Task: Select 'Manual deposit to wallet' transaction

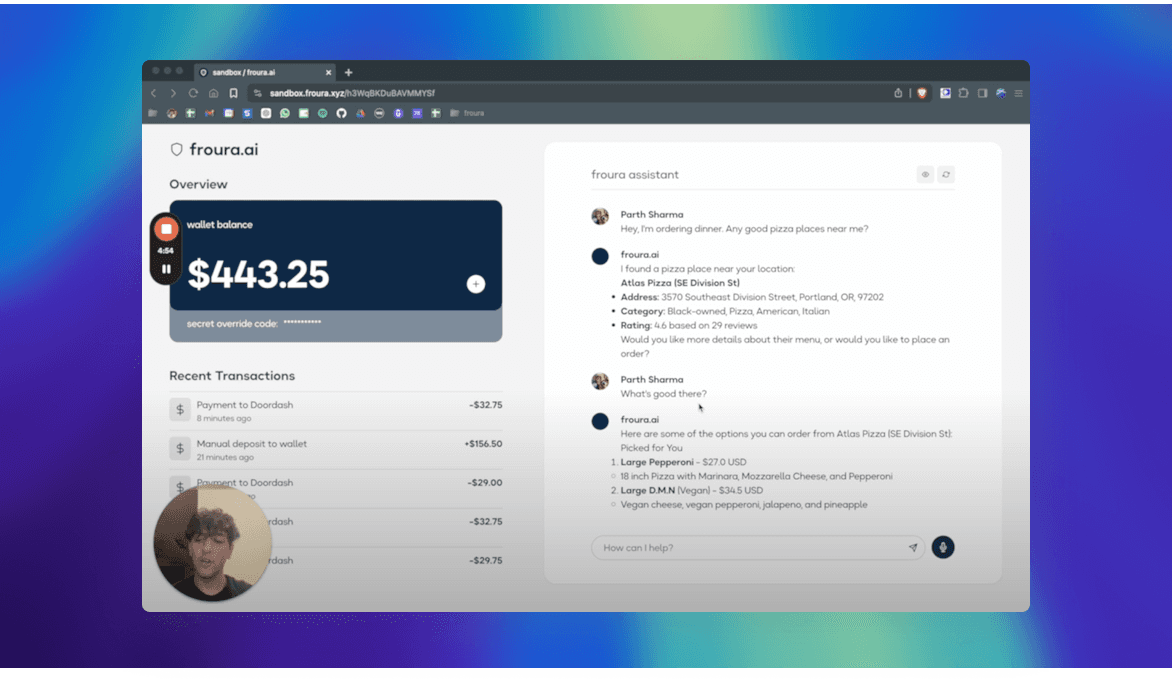Action: (x=336, y=450)
